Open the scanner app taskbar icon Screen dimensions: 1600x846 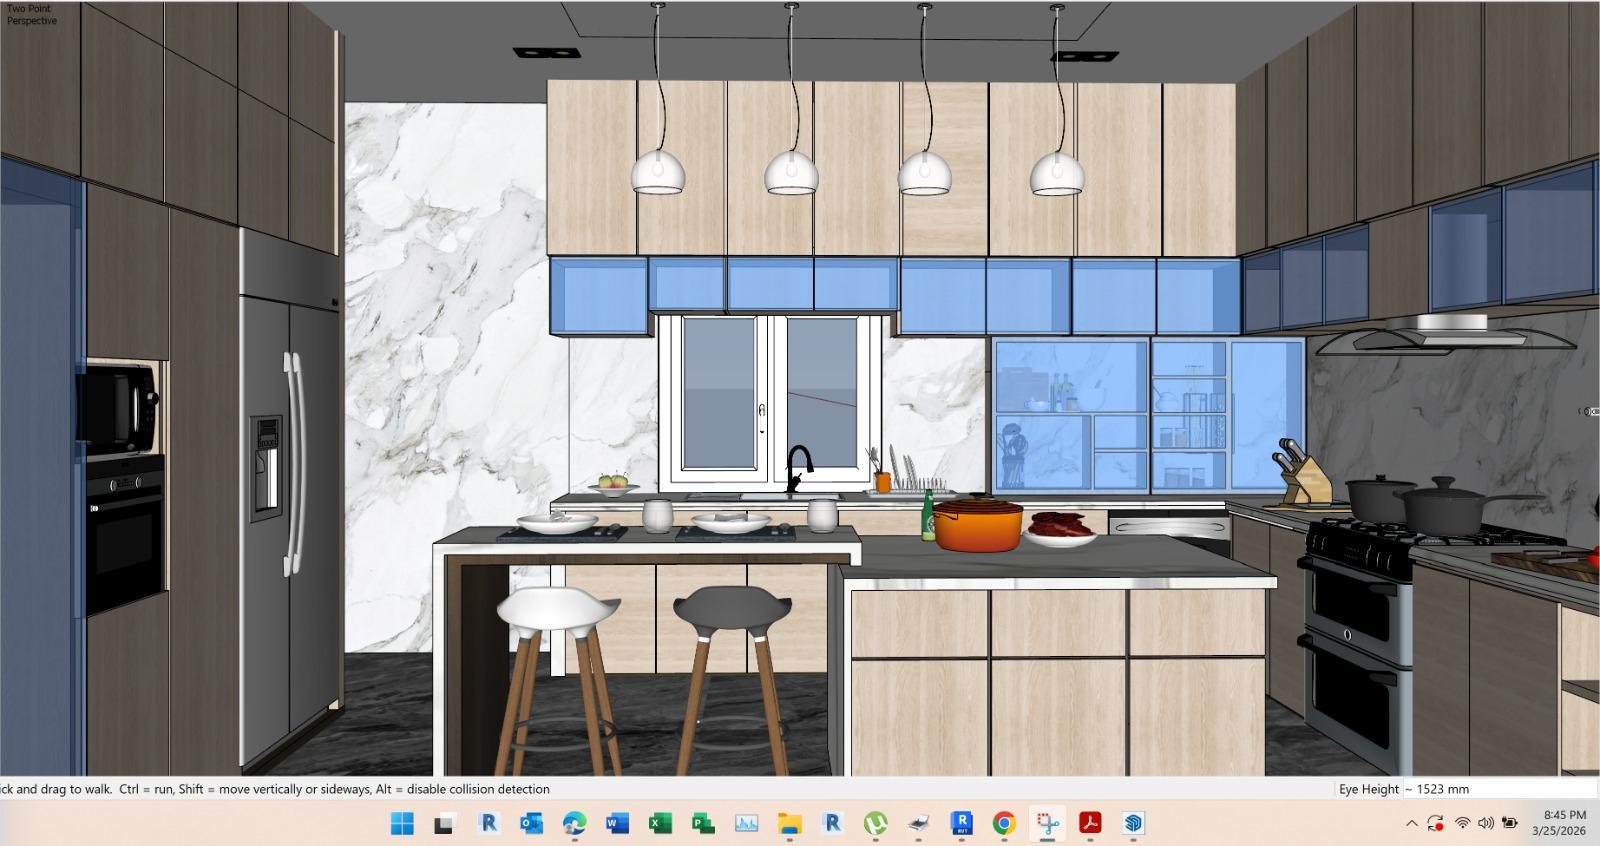918,823
